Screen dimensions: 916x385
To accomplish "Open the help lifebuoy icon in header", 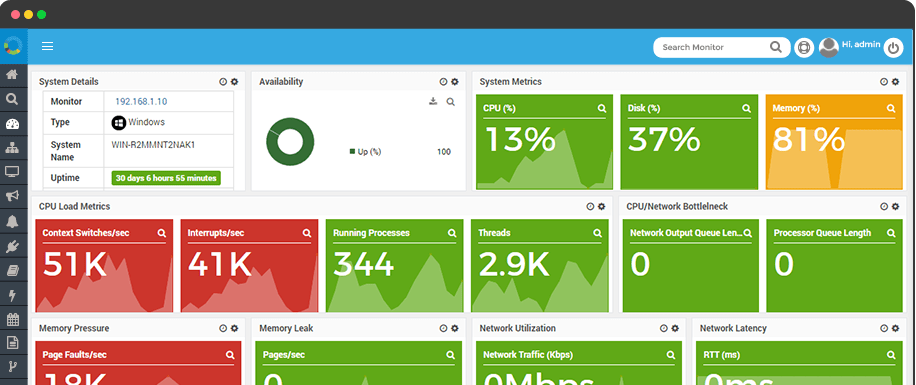I will coord(804,47).
